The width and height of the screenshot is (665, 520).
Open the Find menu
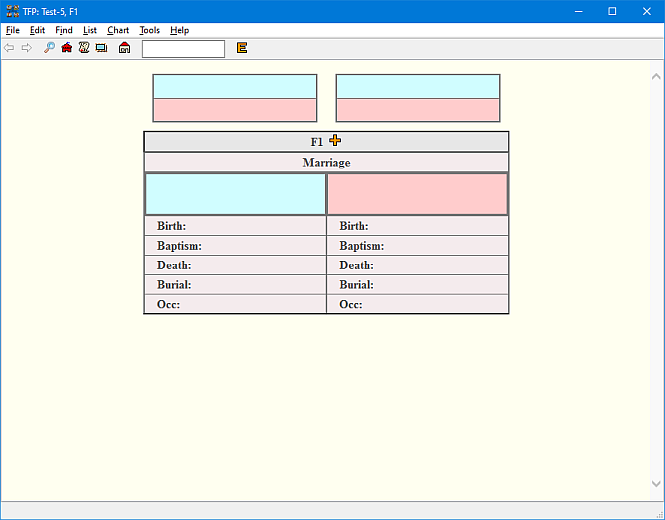pyautogui.click(x=64, y=30)
